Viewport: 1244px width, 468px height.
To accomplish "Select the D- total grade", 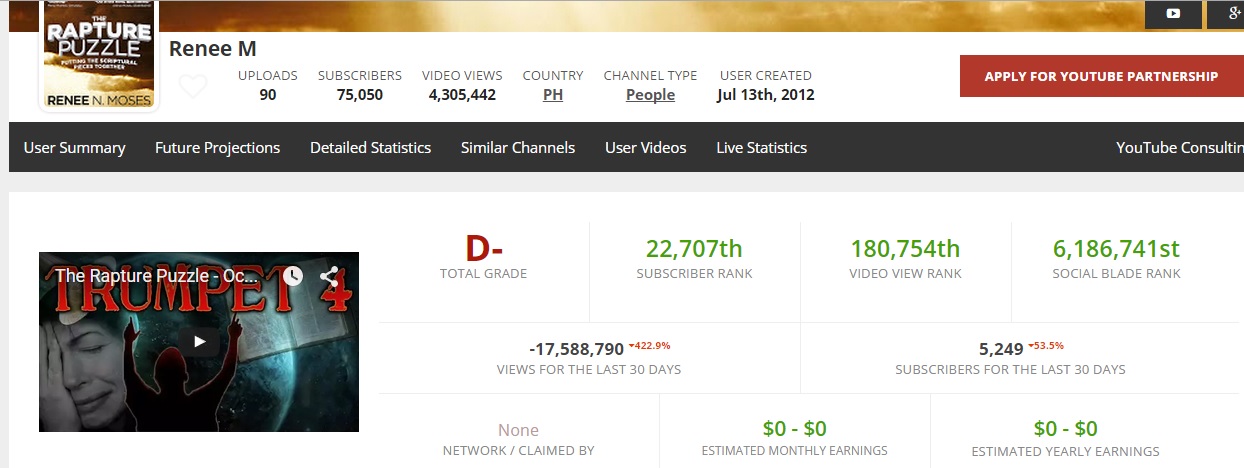I will click(484, 248).
